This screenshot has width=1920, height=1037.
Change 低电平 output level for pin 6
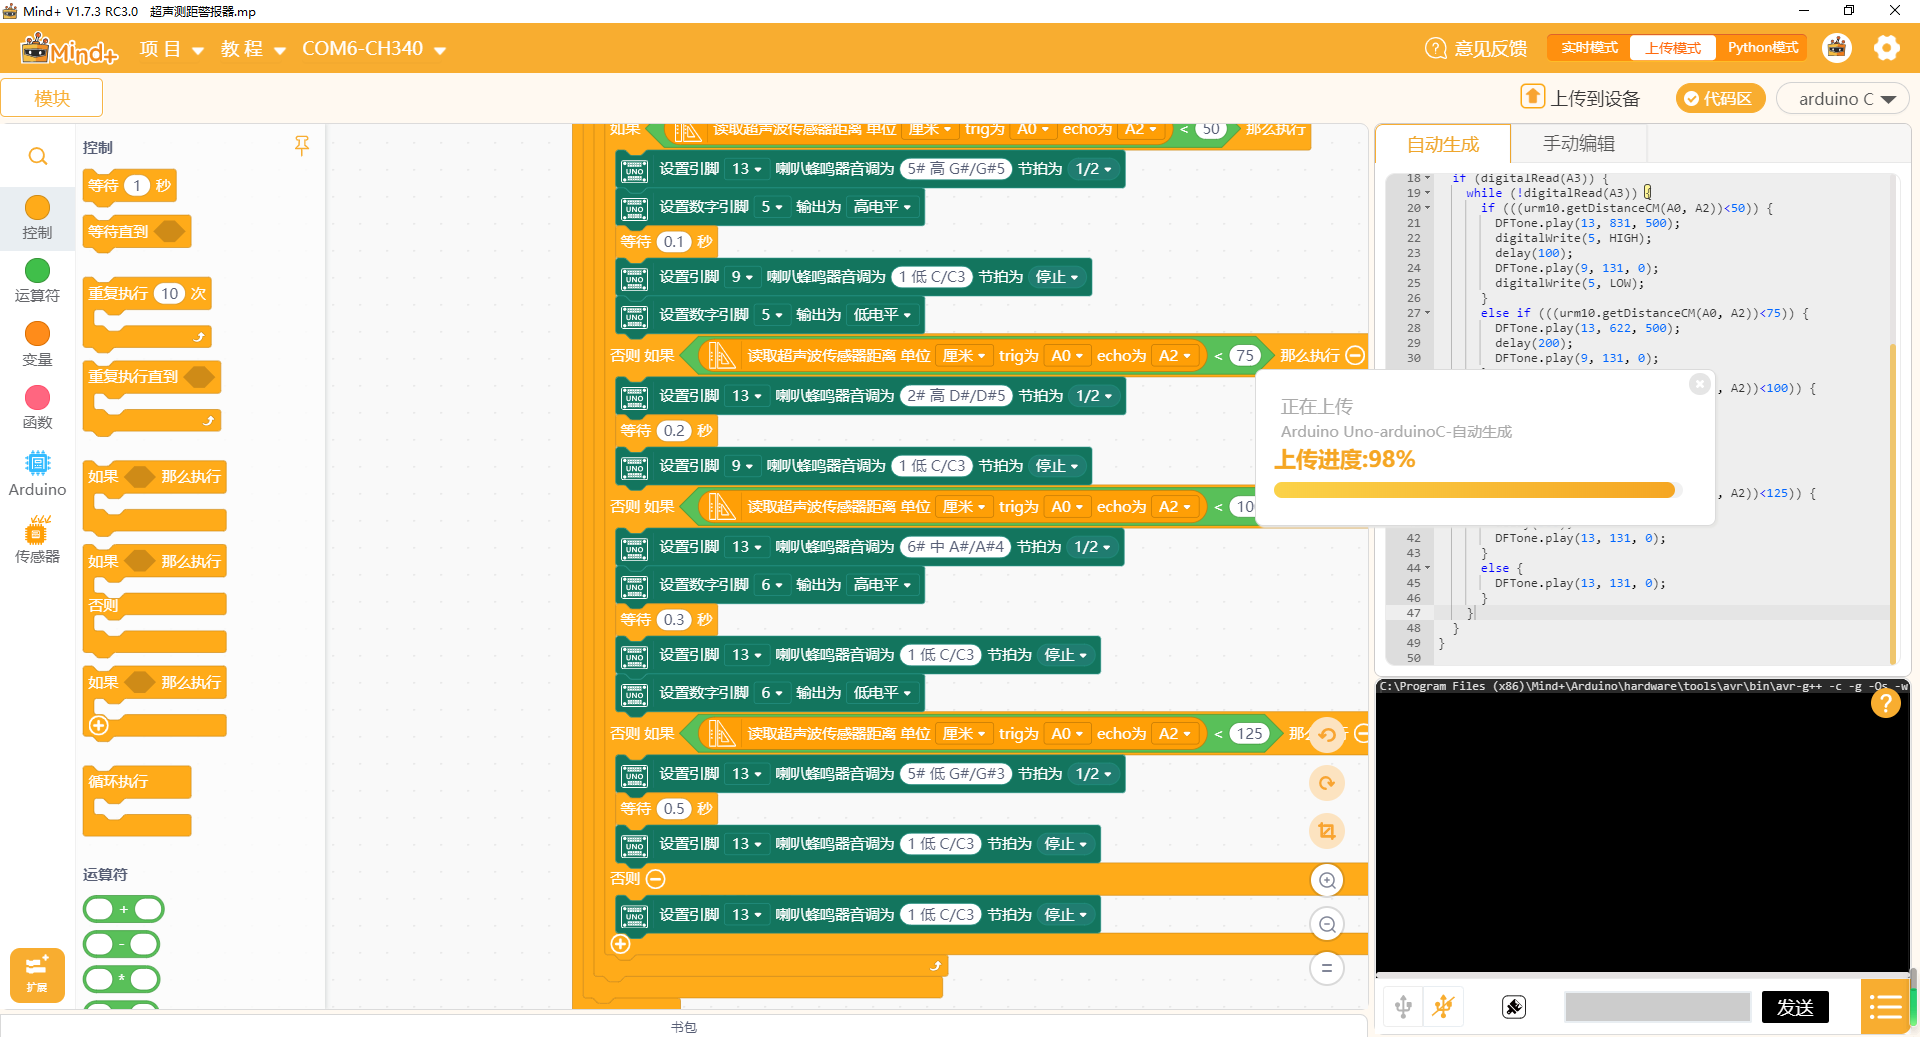tap(881, 693)
